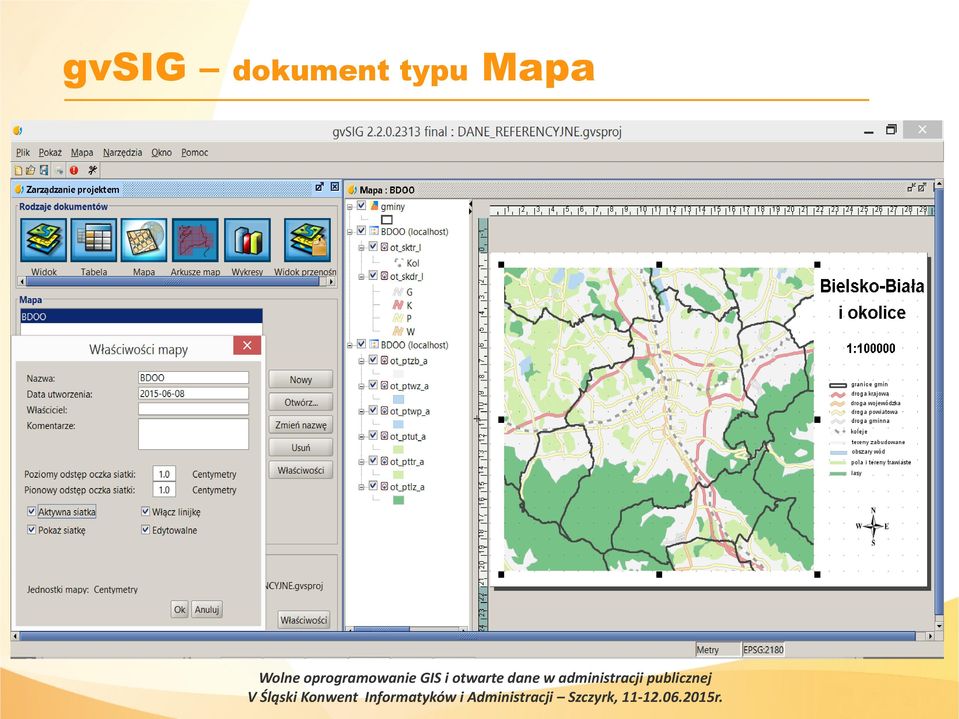This screenshot has height=719, width=959.
Task: Click the ot_ptlz_a green color swatch
Action: tap(398, 500)
